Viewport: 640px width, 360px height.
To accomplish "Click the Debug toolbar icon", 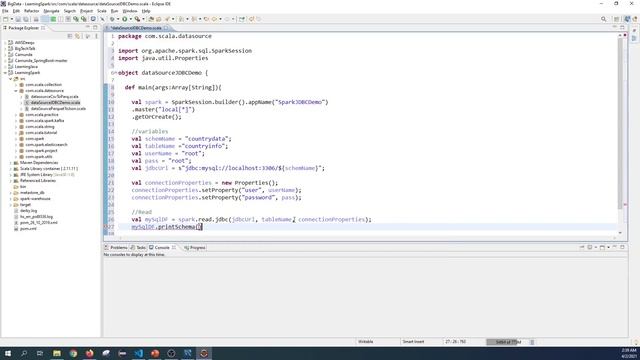I will [x=112, y=19].
